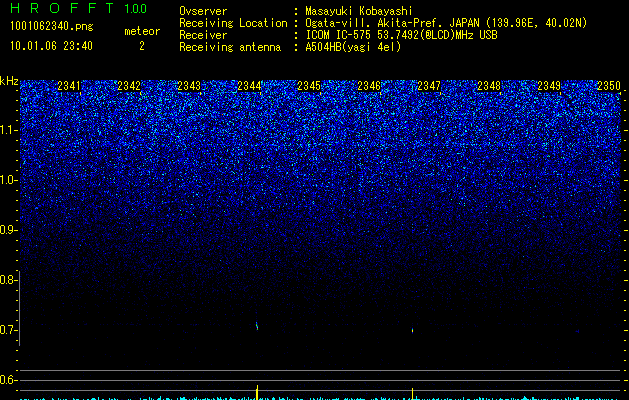Click the 2348 time marker
629x400 pixels.
(x=489, y=86)
